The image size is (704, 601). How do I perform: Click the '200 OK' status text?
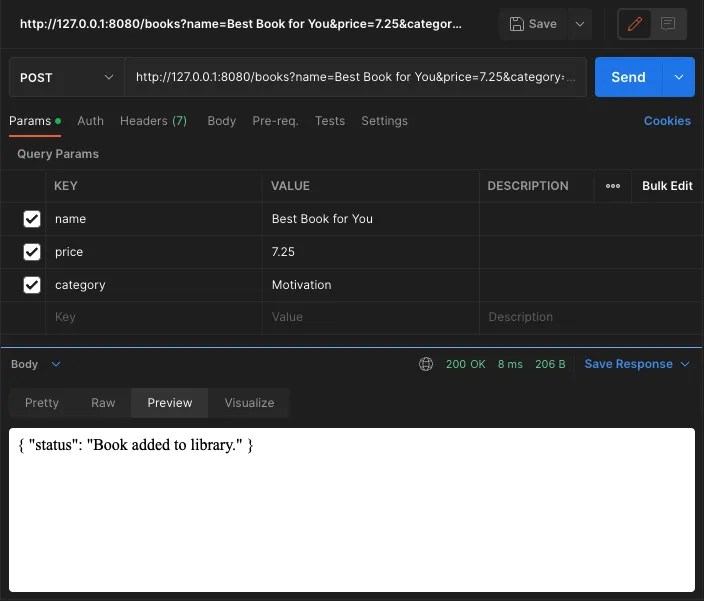[466, 364]
